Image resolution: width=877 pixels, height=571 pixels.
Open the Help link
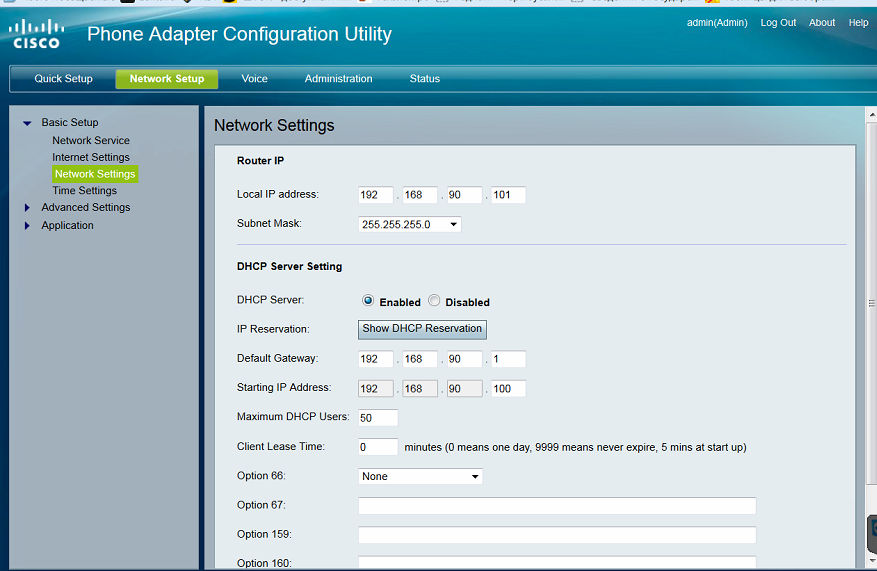point(858,22)
